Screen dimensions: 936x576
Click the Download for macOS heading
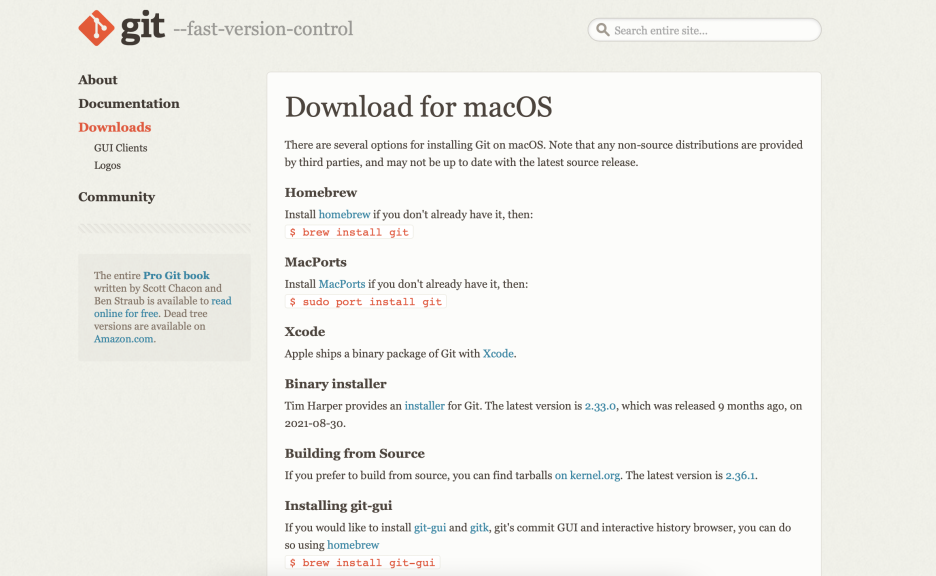coord(418,107)
